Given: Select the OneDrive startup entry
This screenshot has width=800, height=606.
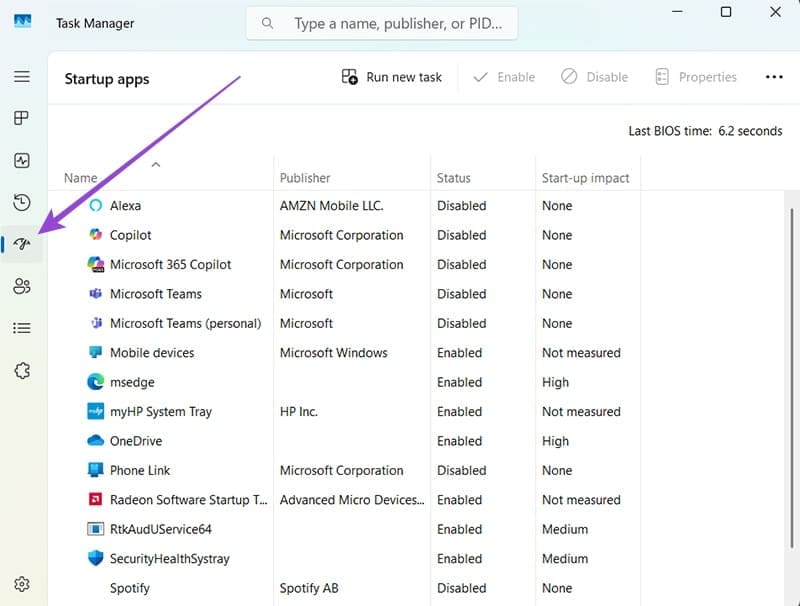Looking at the screenshot, I should coord(136,441).
